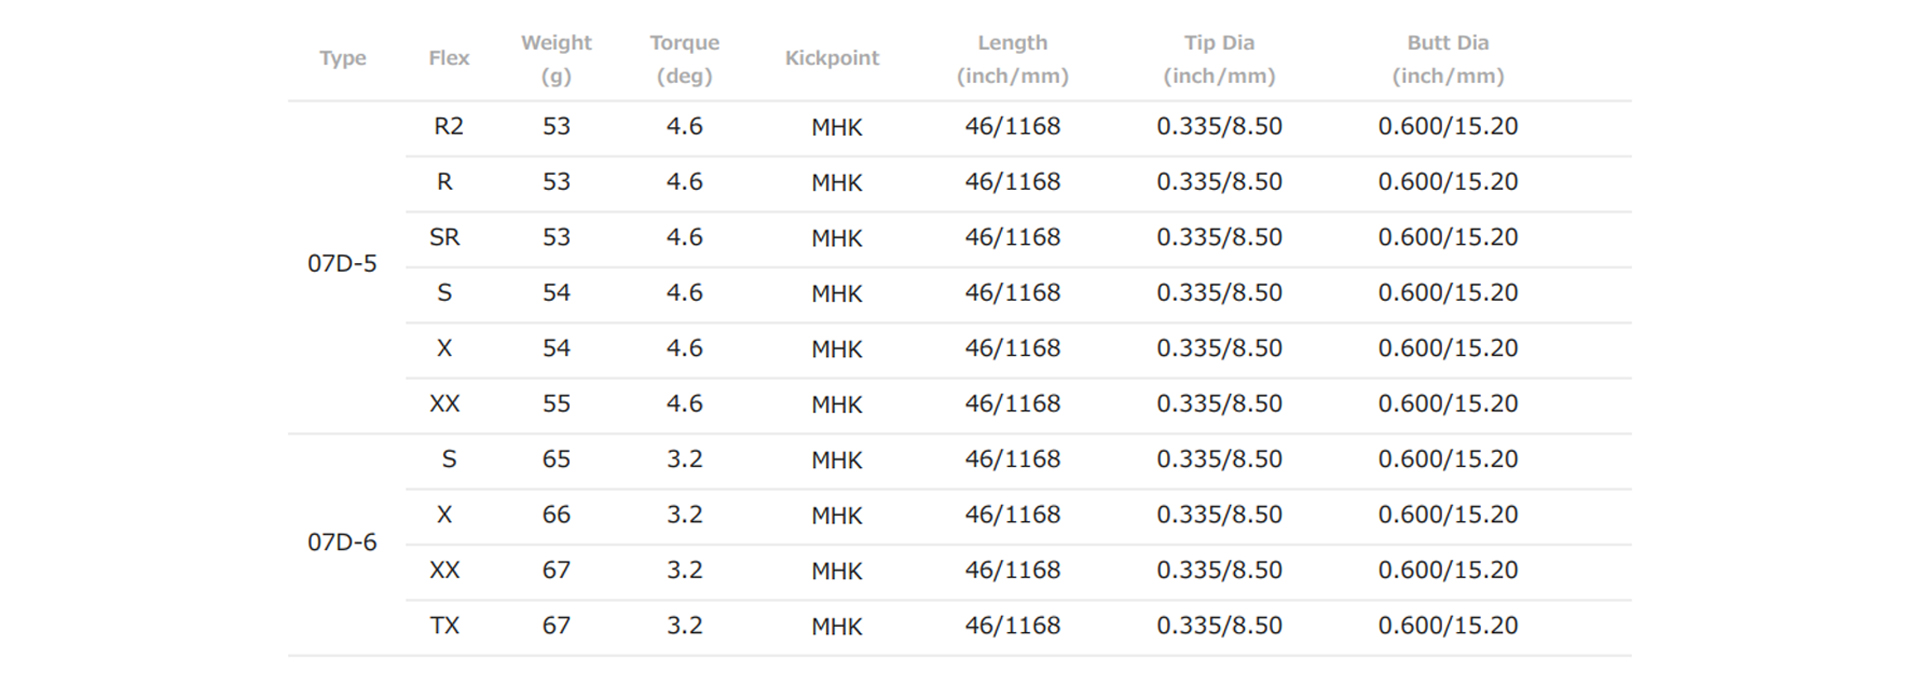Screen dimensions: 1920x700
Task: Select the weight value 65
Action: coord(556,460)
